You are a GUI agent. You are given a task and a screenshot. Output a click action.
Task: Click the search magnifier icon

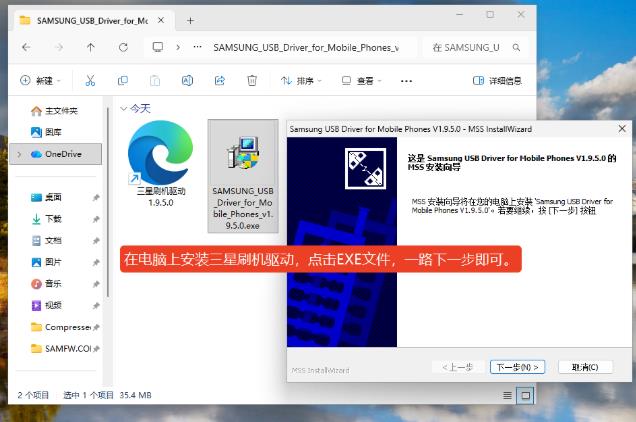516,47
